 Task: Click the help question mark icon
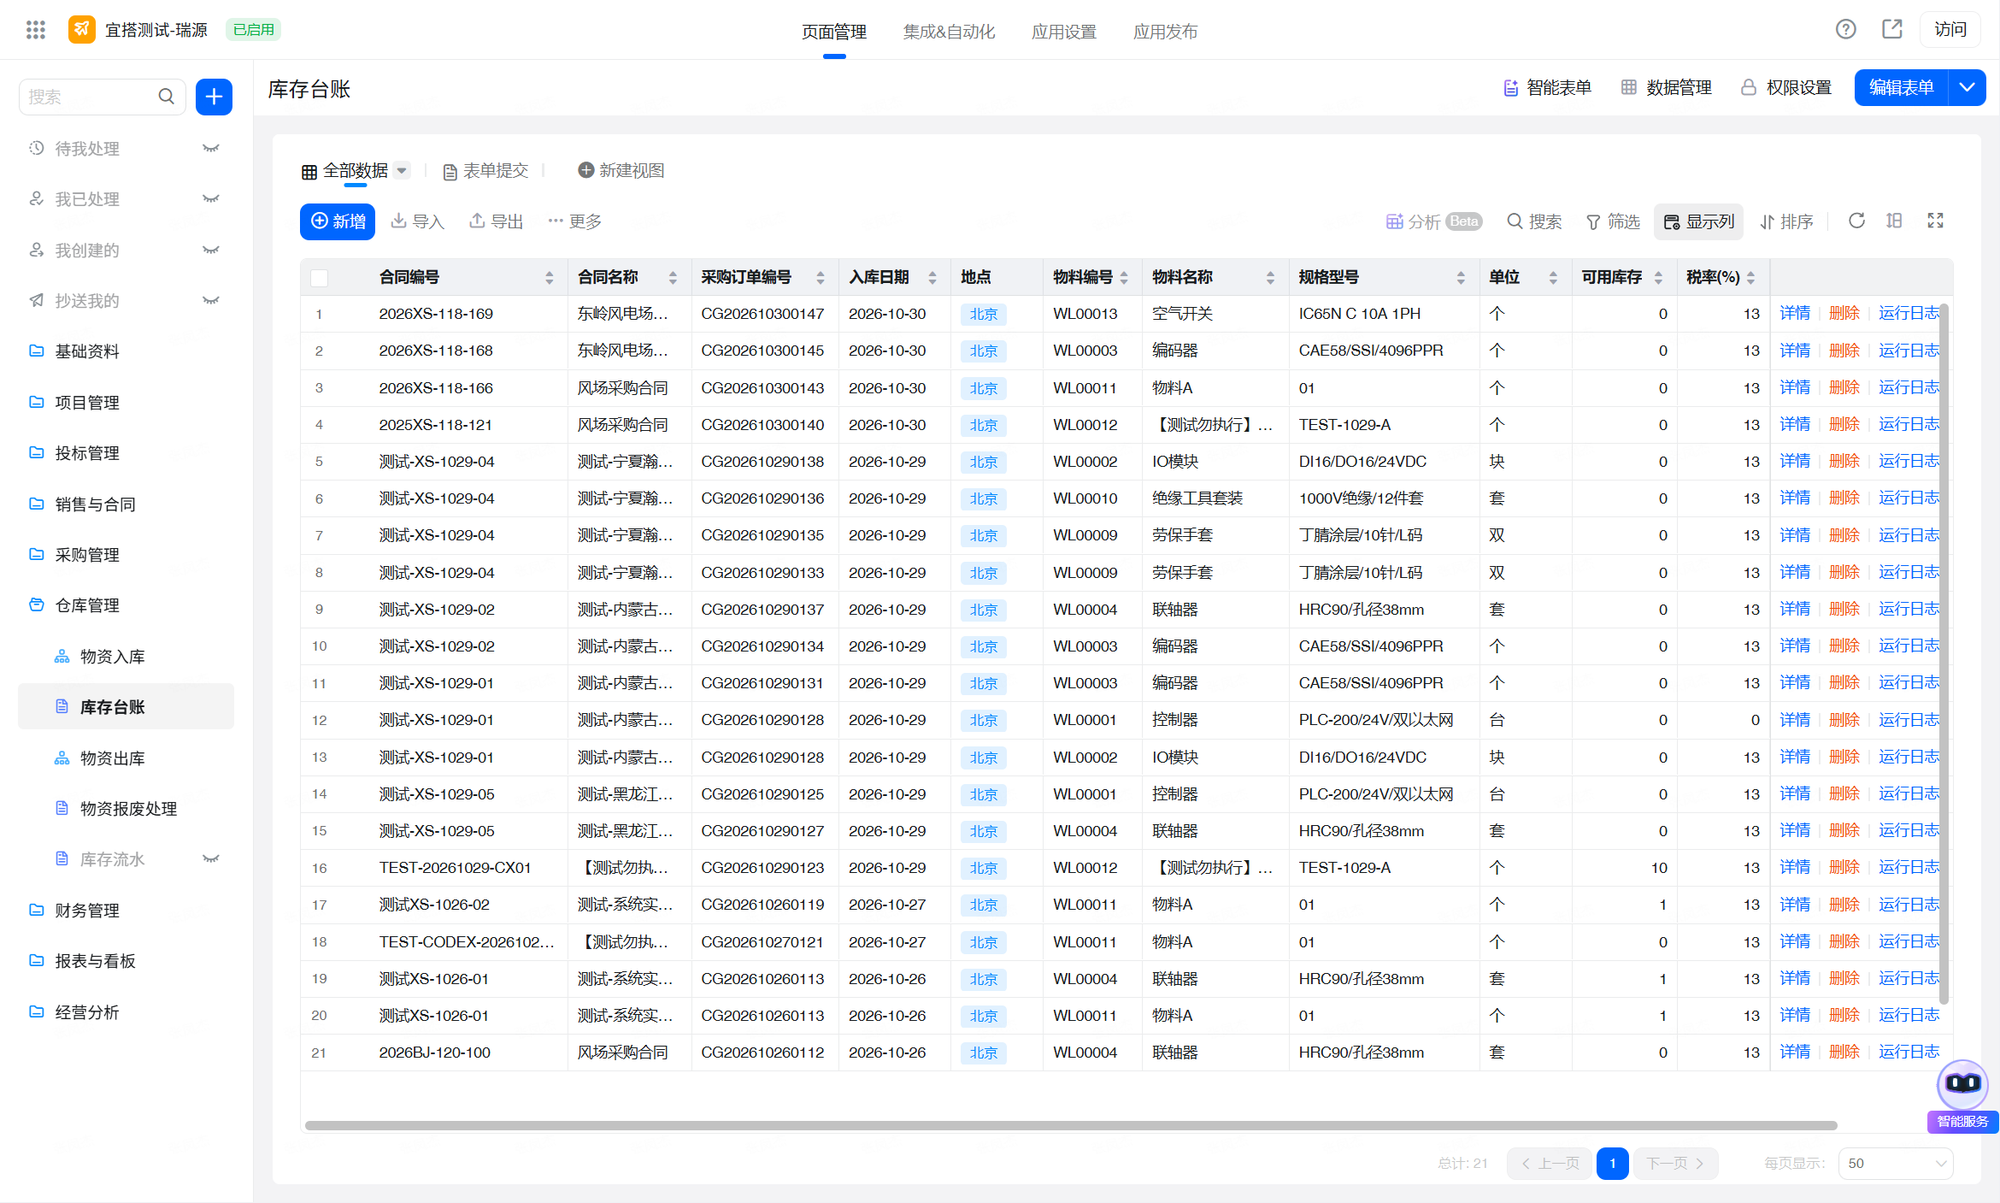[x=1846, y=30]
